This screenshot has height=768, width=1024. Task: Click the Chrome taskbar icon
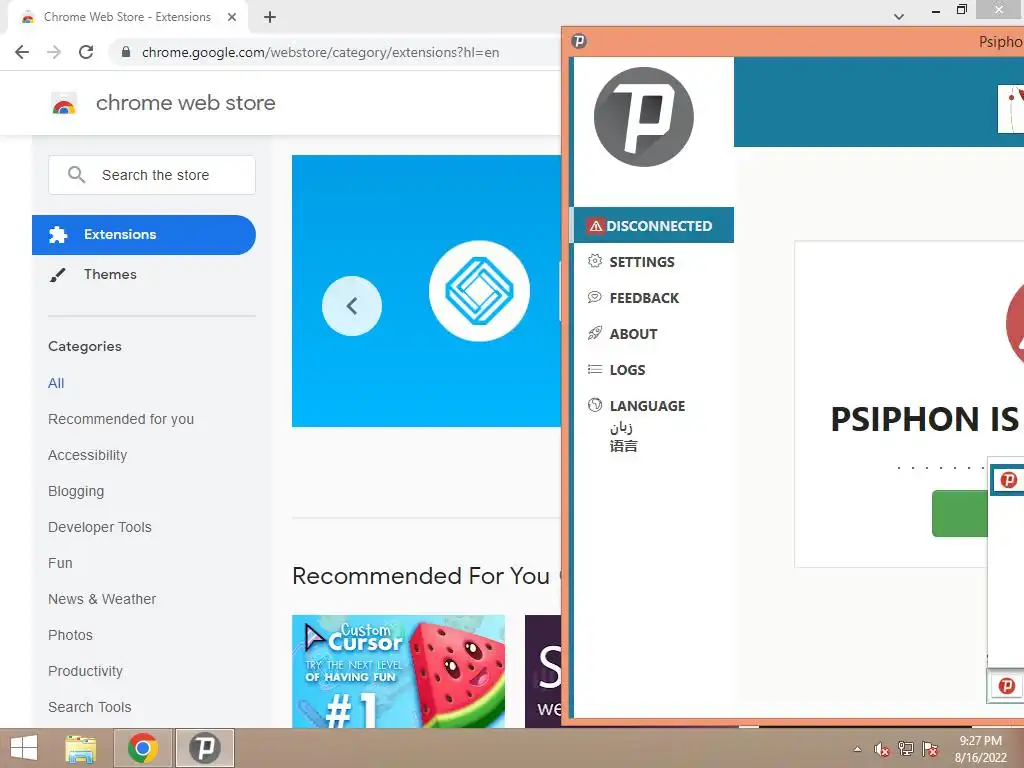tap(143, 748)
